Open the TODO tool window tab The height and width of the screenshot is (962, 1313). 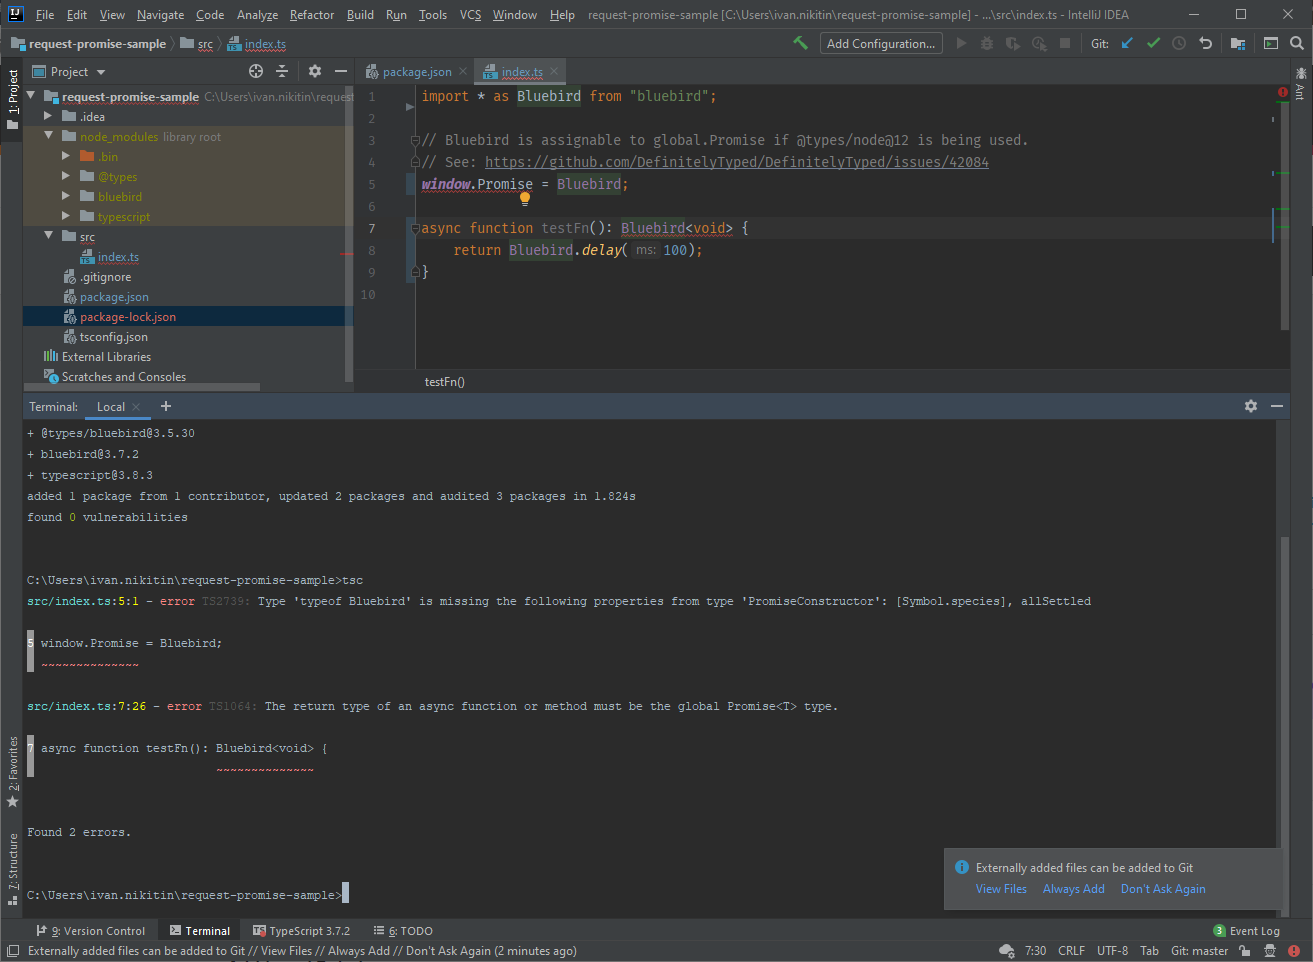(403, 930)
